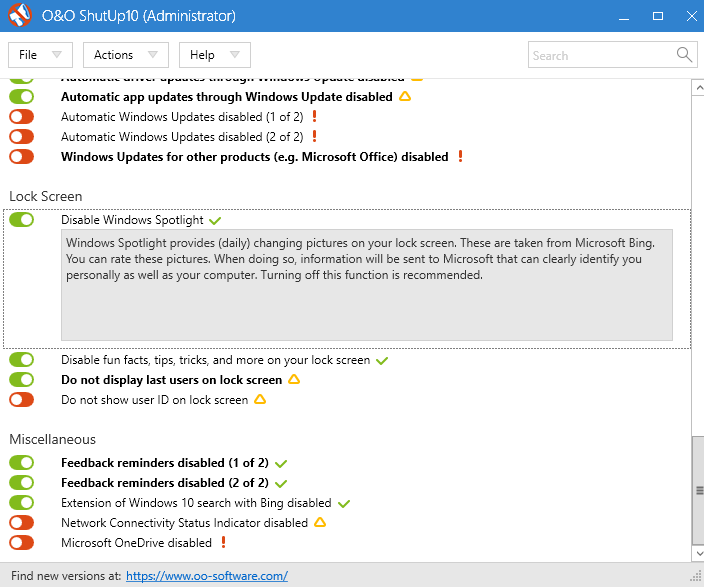704x587 pixels.
Task: Enable Automatic Windows Updates disabled (2 of 2) switch
Action: tap(22, 137)
